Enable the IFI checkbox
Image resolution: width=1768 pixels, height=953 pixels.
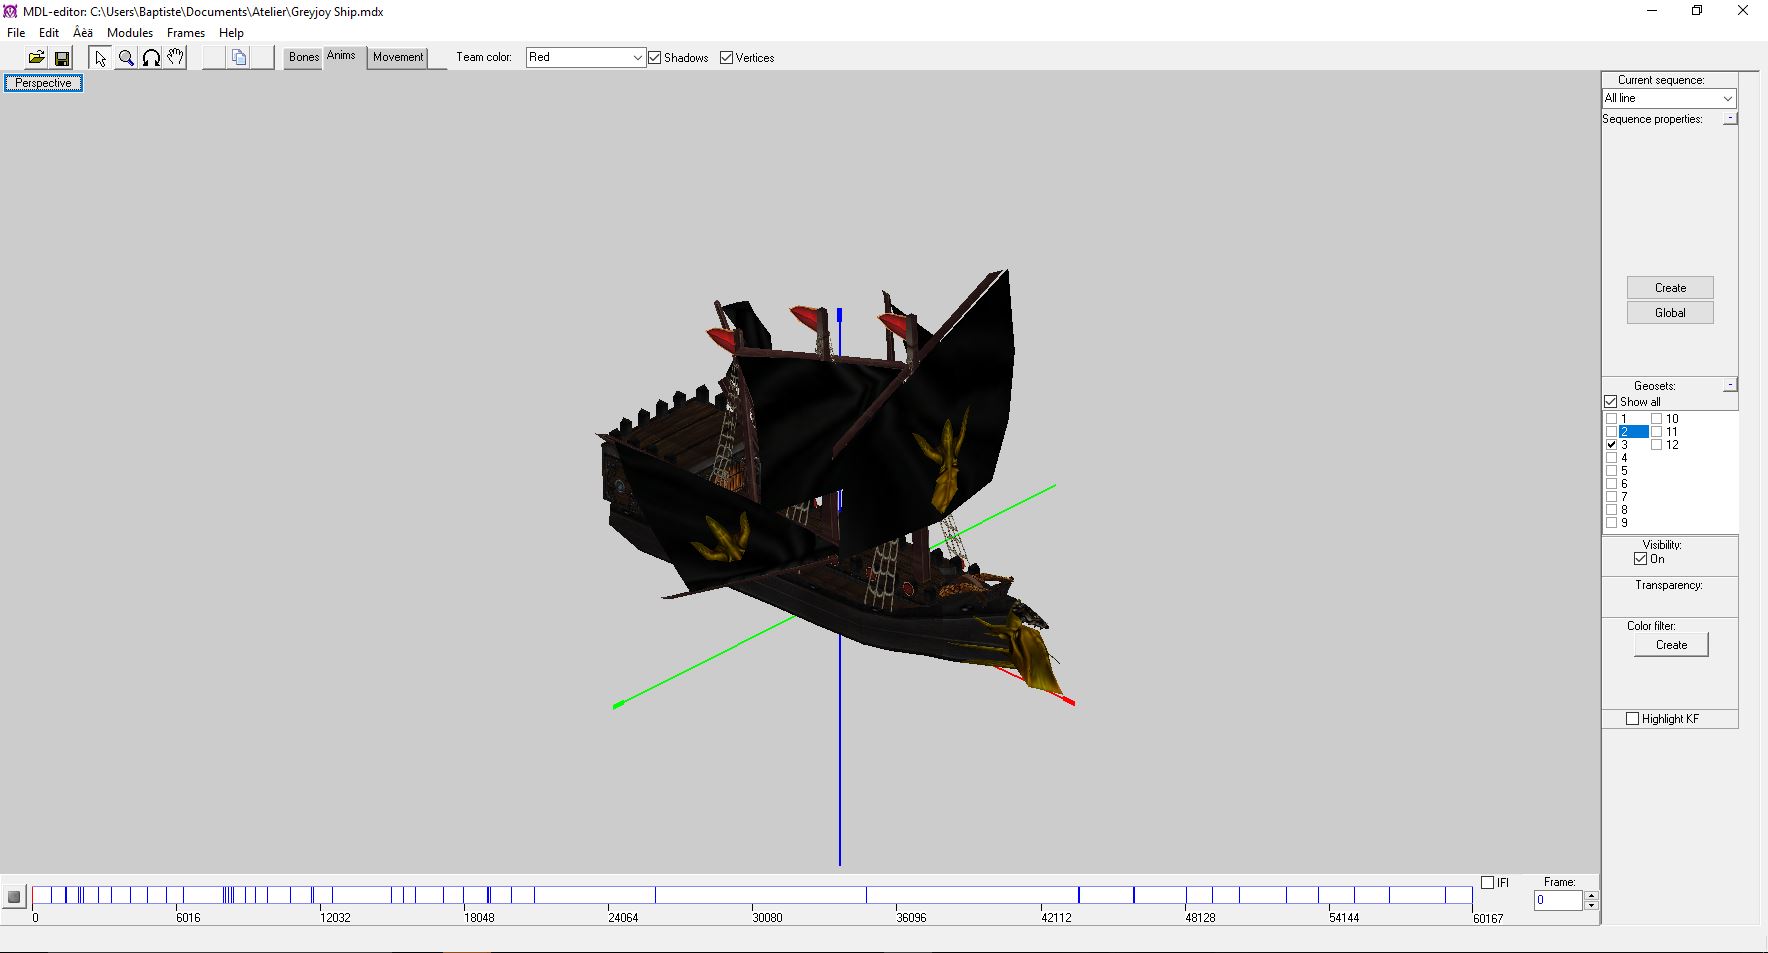[x=1487, y=882]
